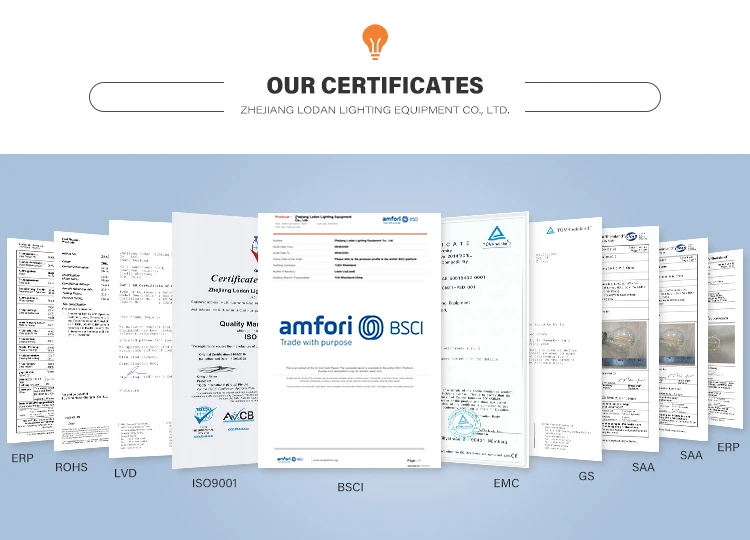Open the rightmost ERP certificate page
Viewport: 750px width, 540px height.
click(726, 339)
